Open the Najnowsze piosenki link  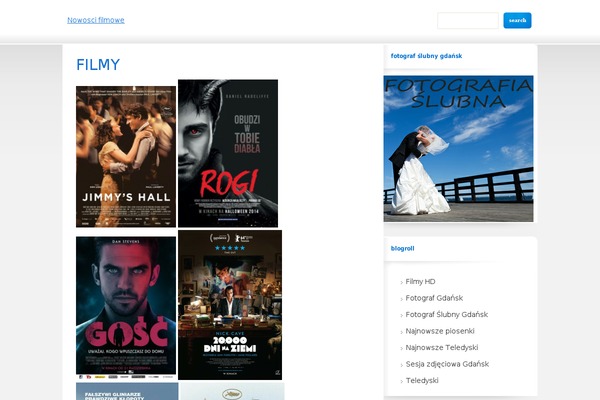pyautogui.click(x=440, y=331)
